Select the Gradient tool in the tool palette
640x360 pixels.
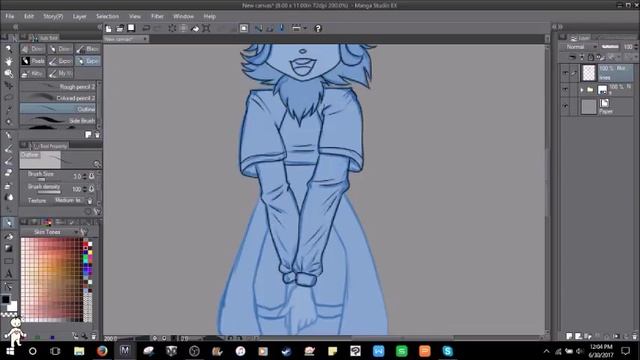[x=9, y=248]
